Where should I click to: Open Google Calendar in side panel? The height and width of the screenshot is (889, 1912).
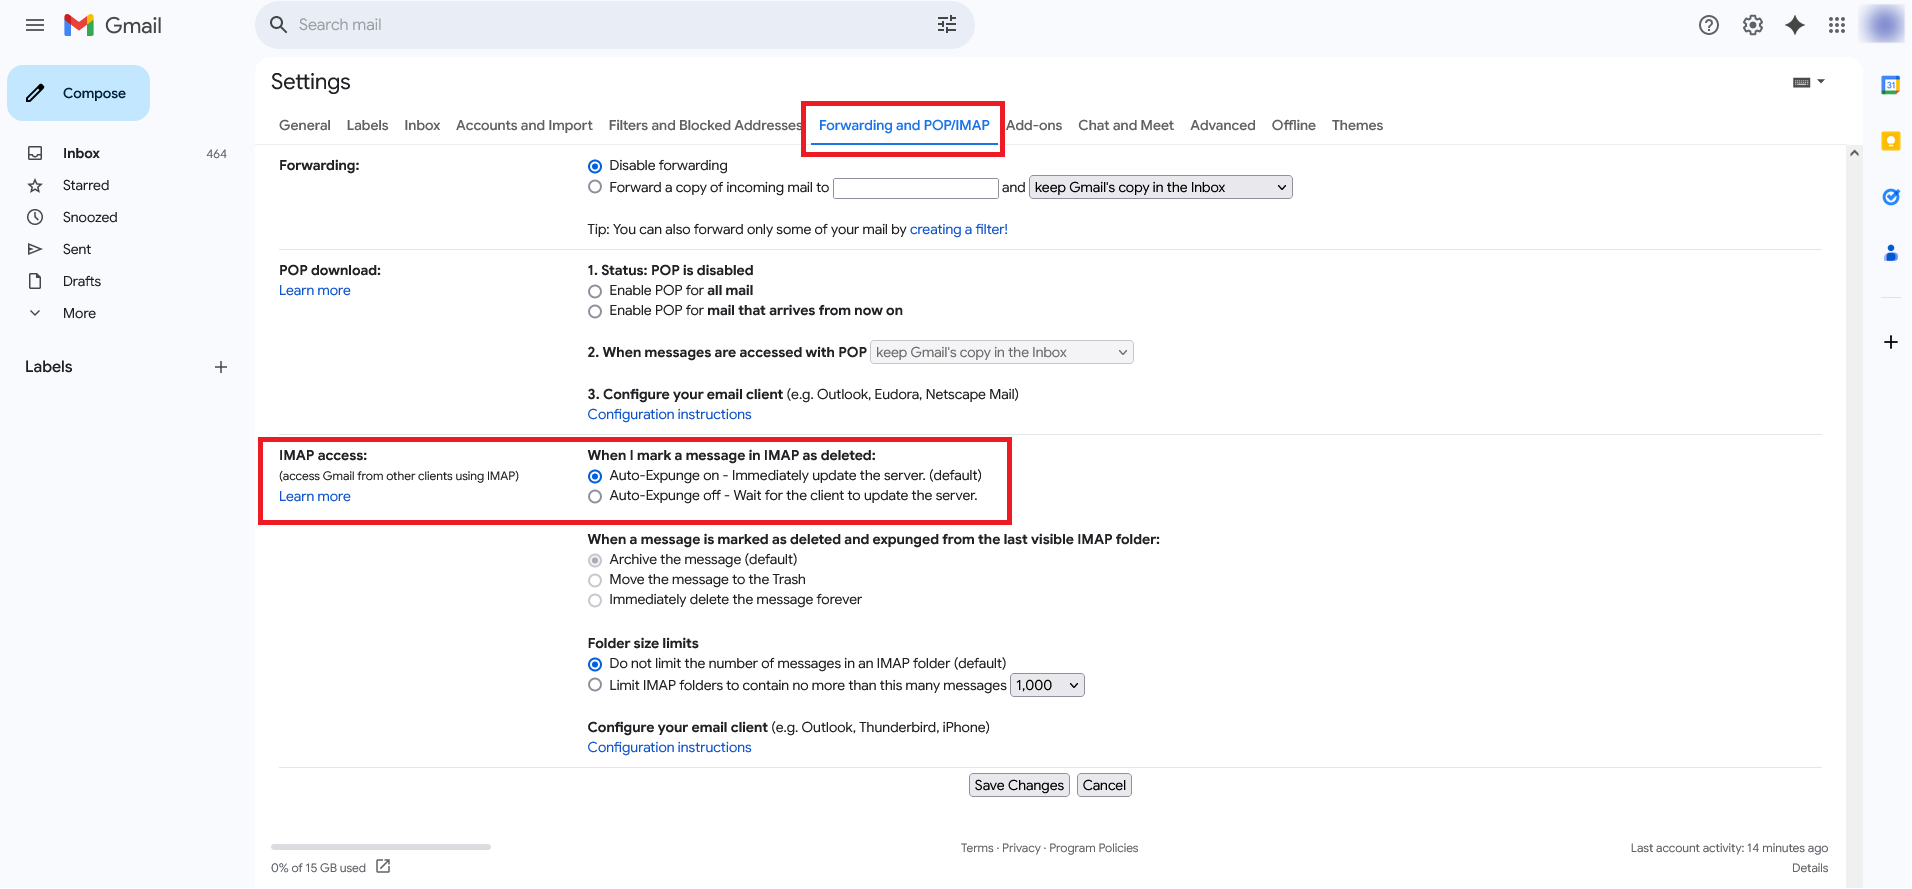(x=1890, y=86)
